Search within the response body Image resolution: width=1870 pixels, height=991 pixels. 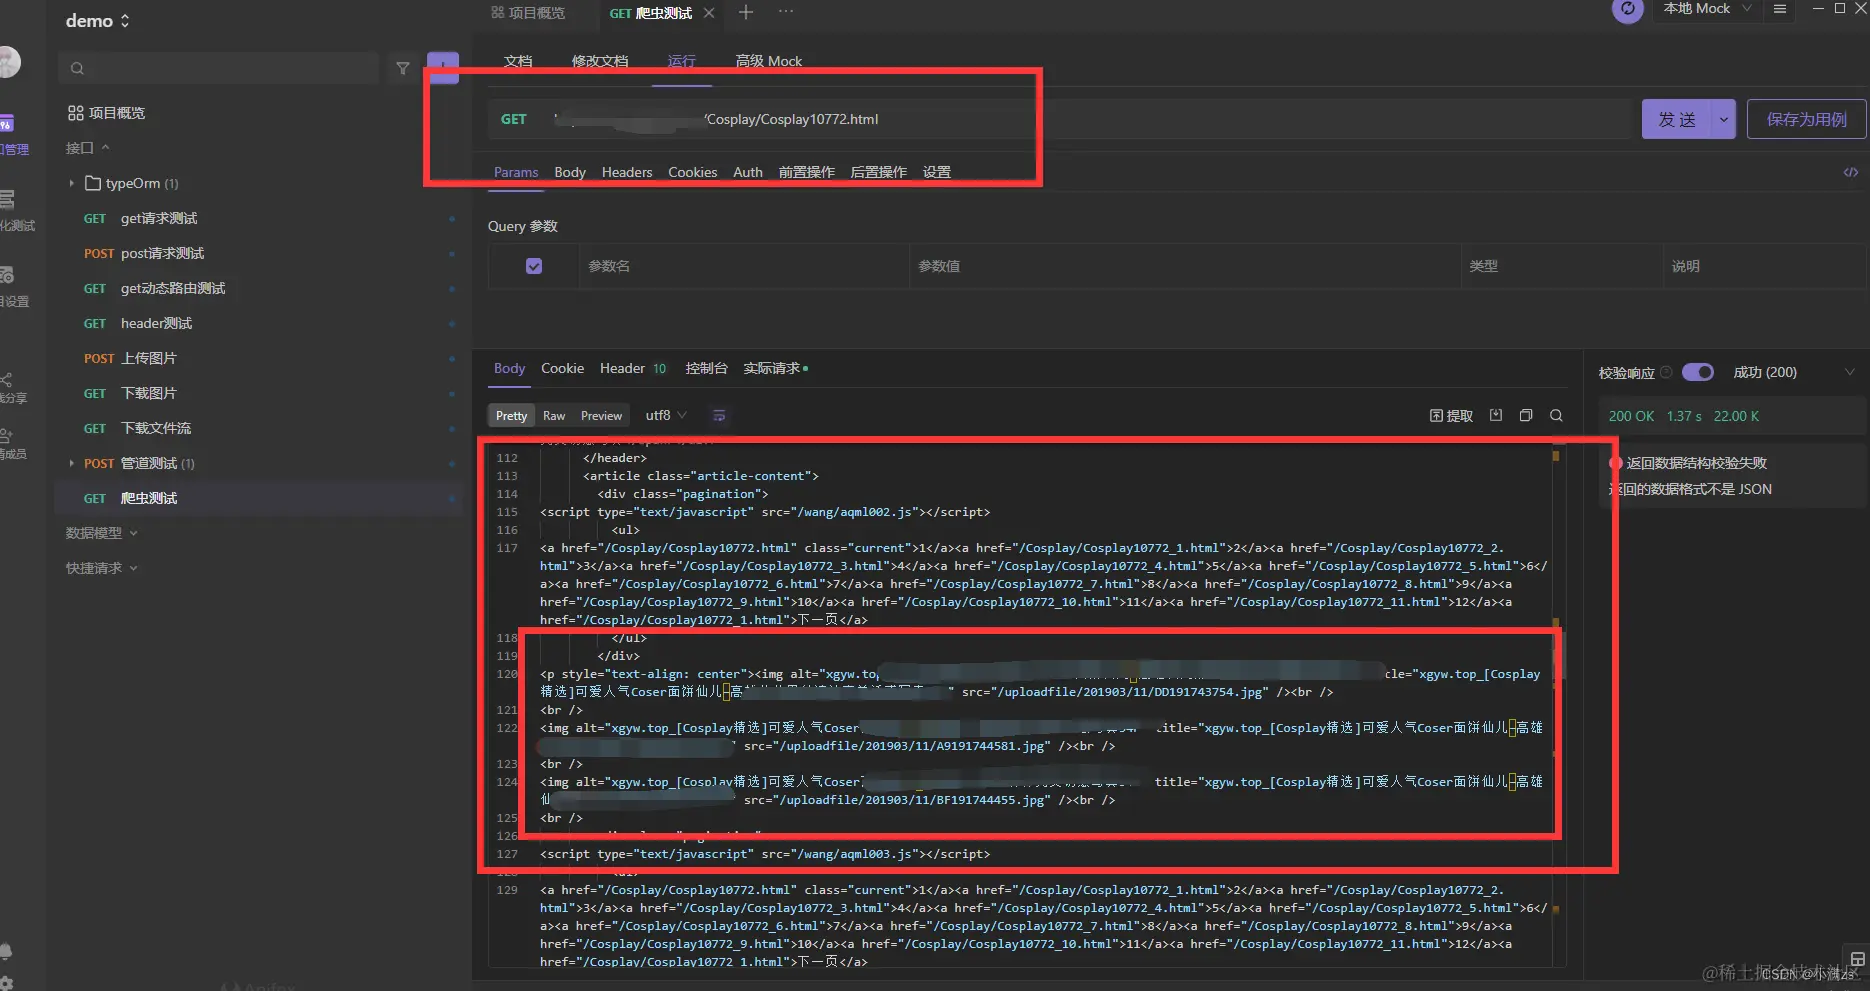point(1556,415)
